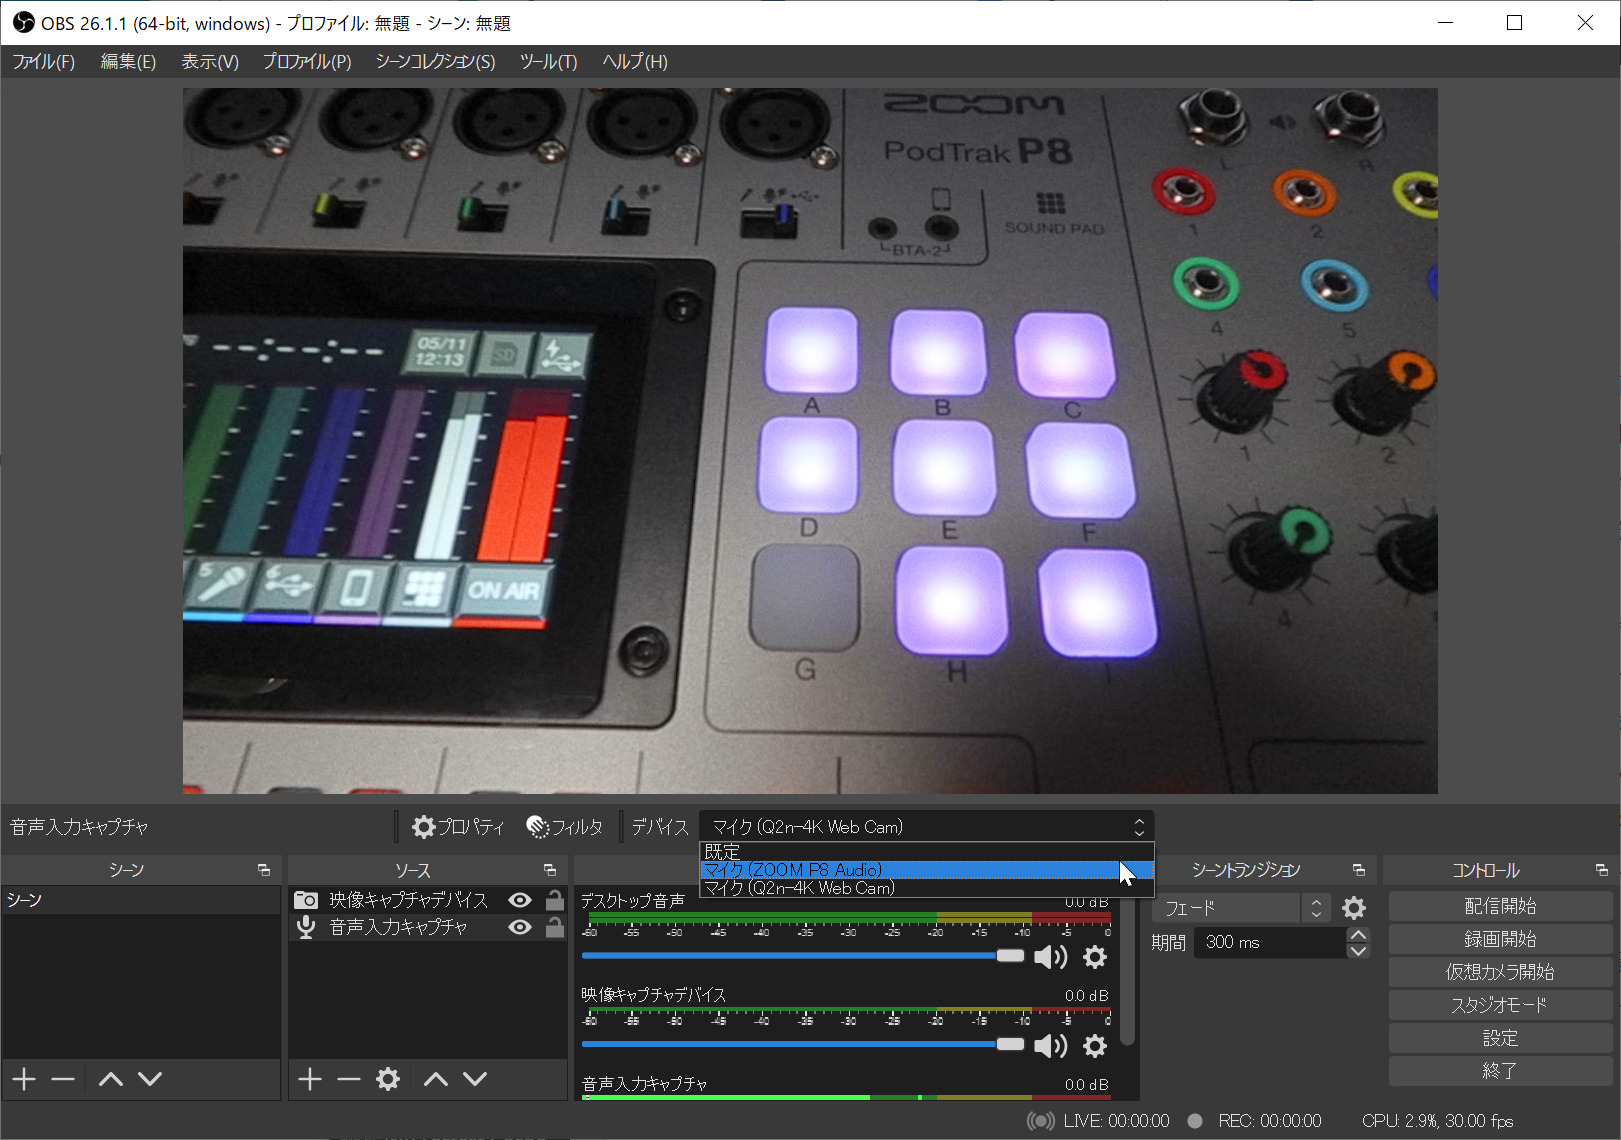Viewport: 1621px width, 1140px height.
Task: Mute 映像キャプチャデバイス speaker icon
Action: tap(1050, 1046)
